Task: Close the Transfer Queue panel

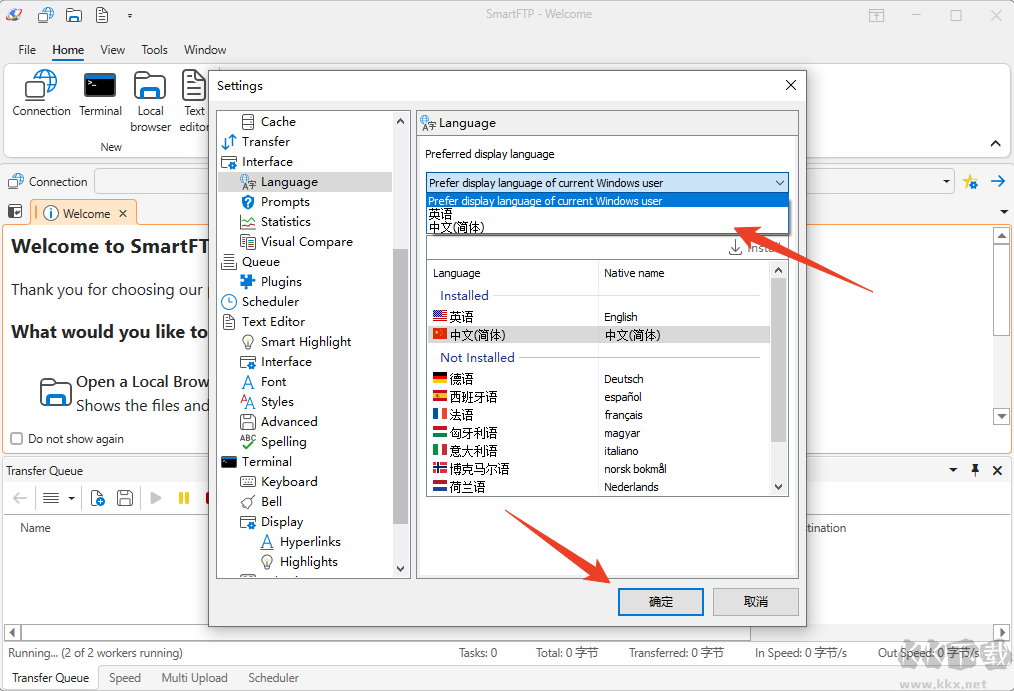Action: point(997,471)
